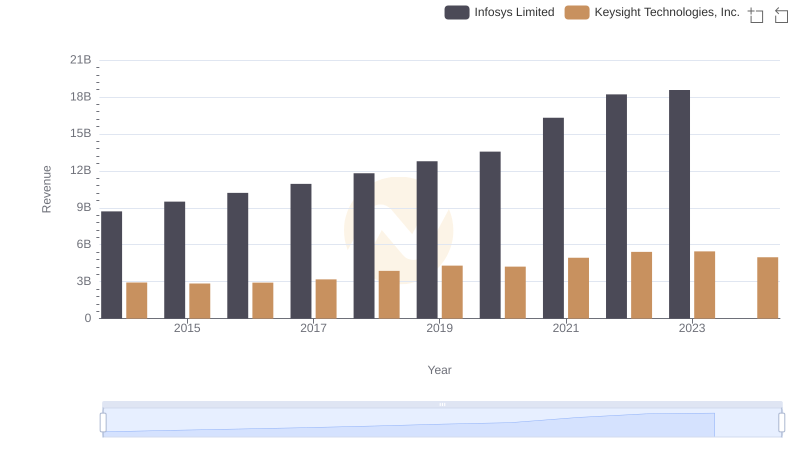Click the 2021 x-axis label

click(566, 328)
